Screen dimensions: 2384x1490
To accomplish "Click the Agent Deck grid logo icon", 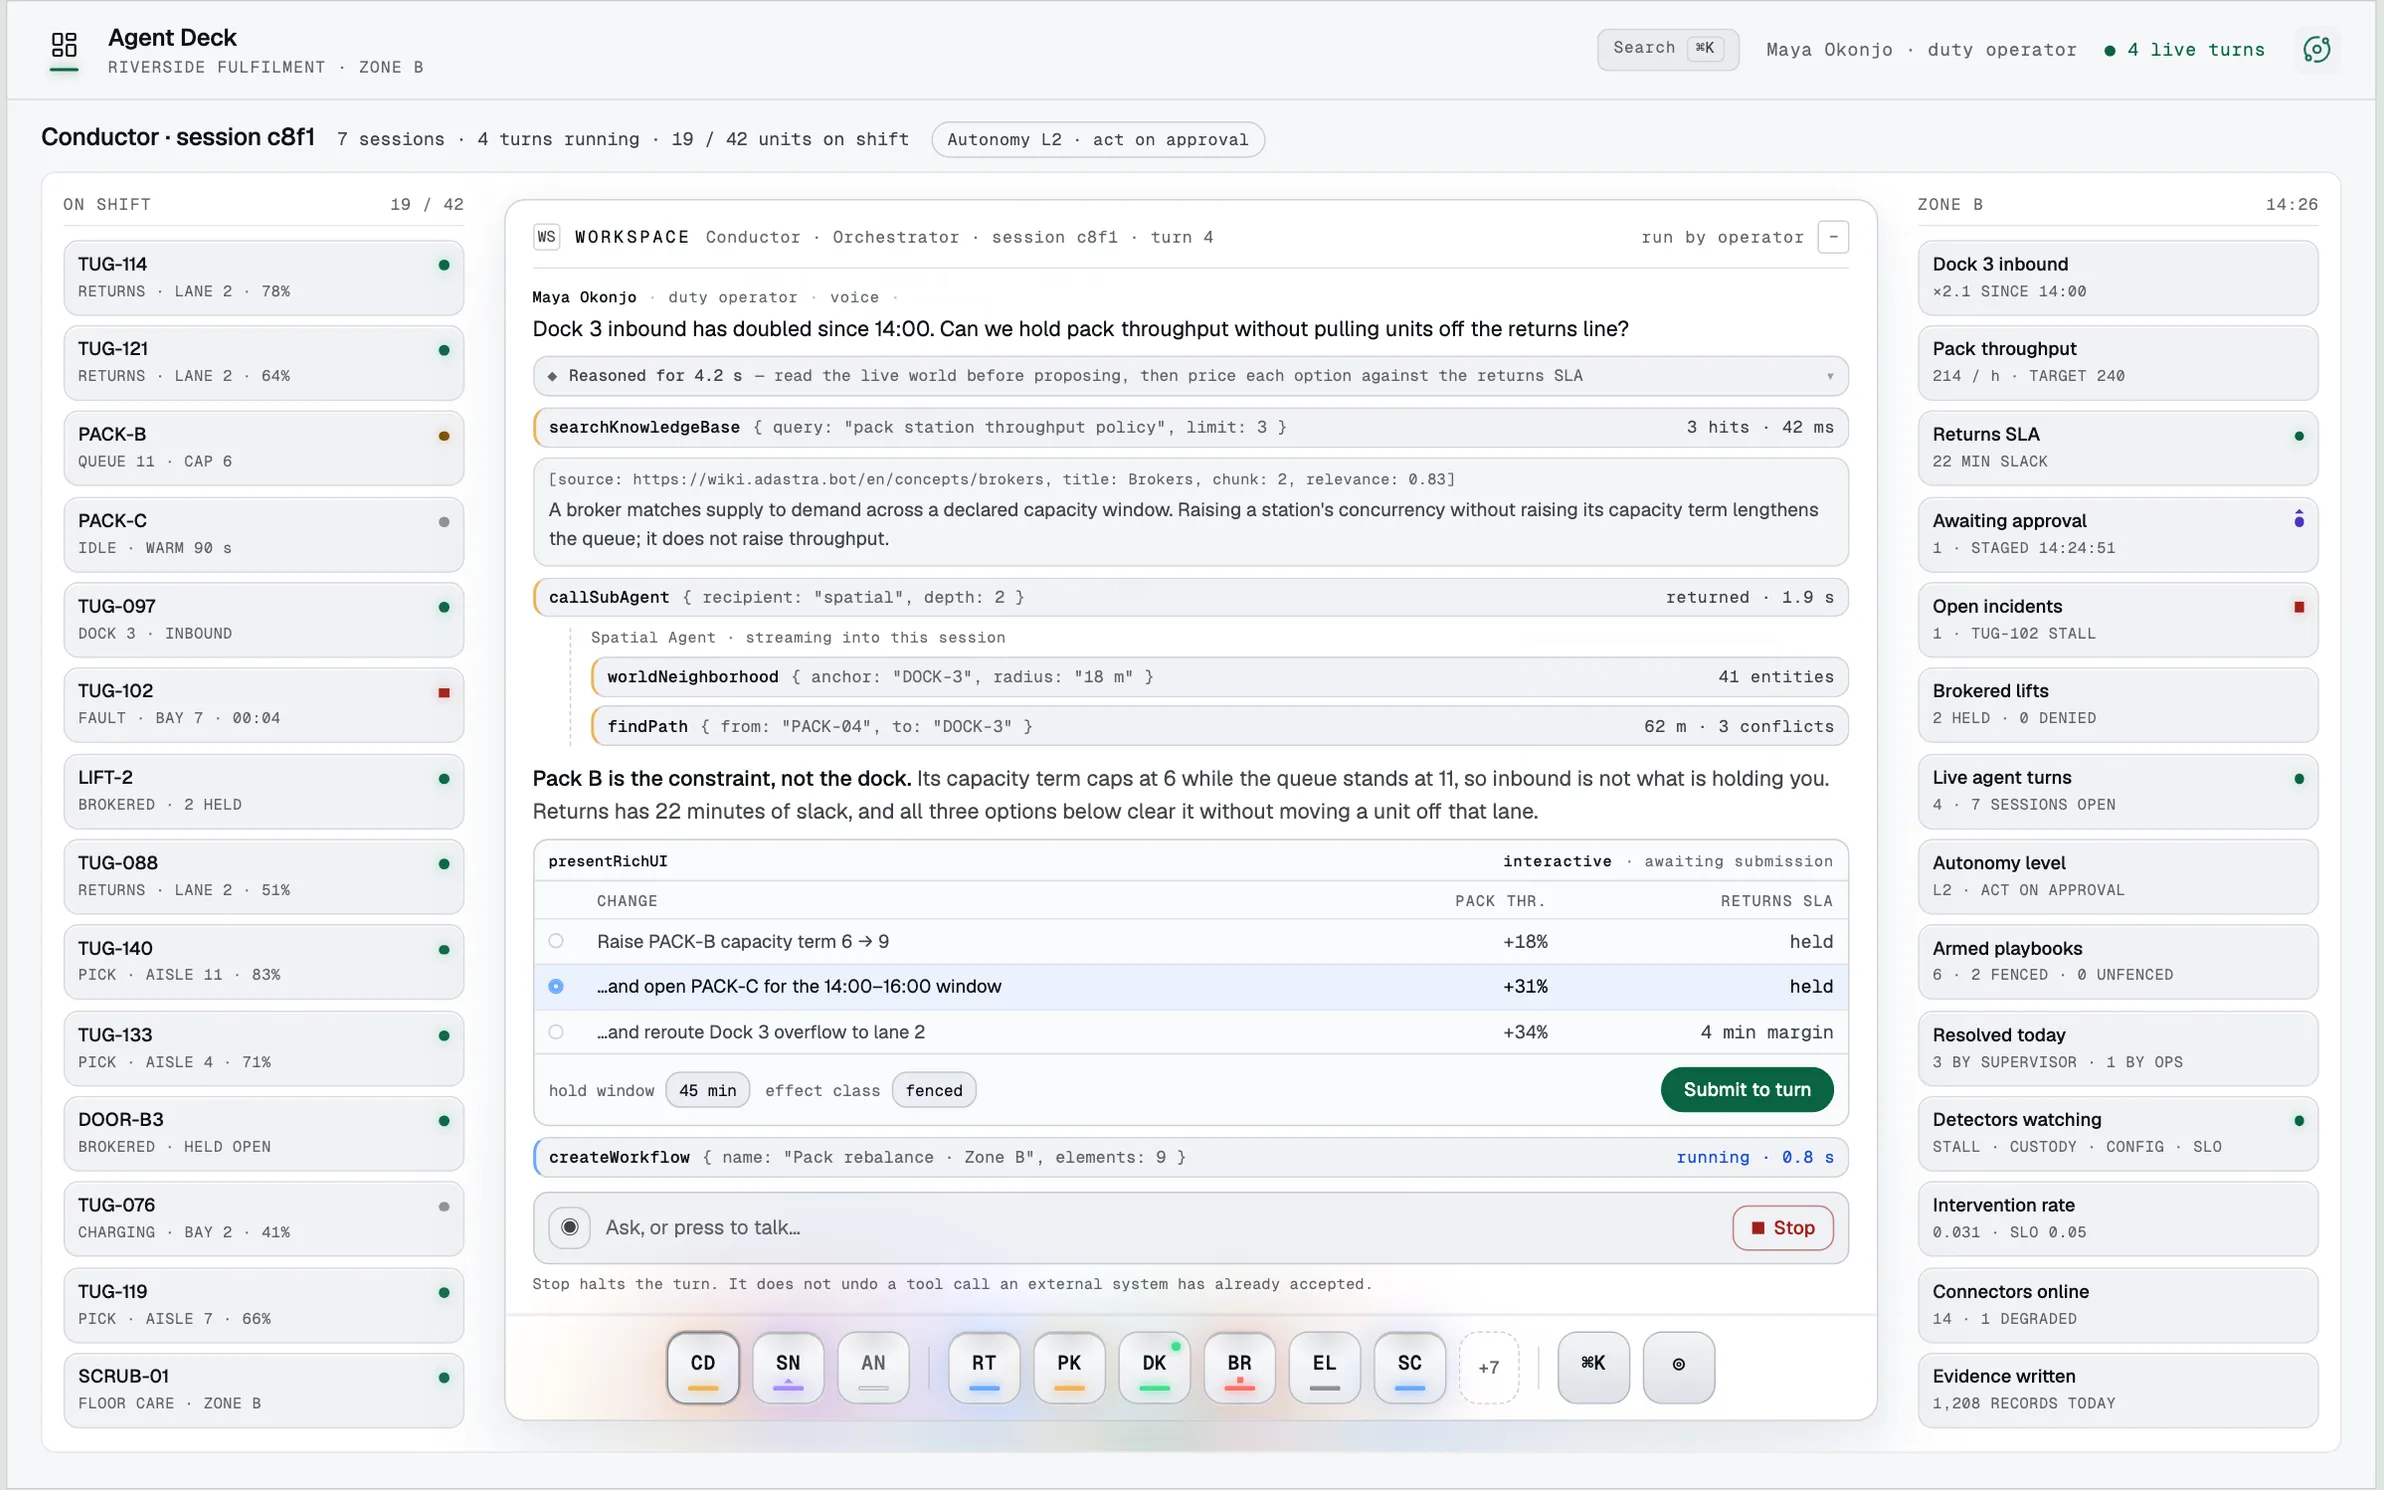I will coord(64,45).
